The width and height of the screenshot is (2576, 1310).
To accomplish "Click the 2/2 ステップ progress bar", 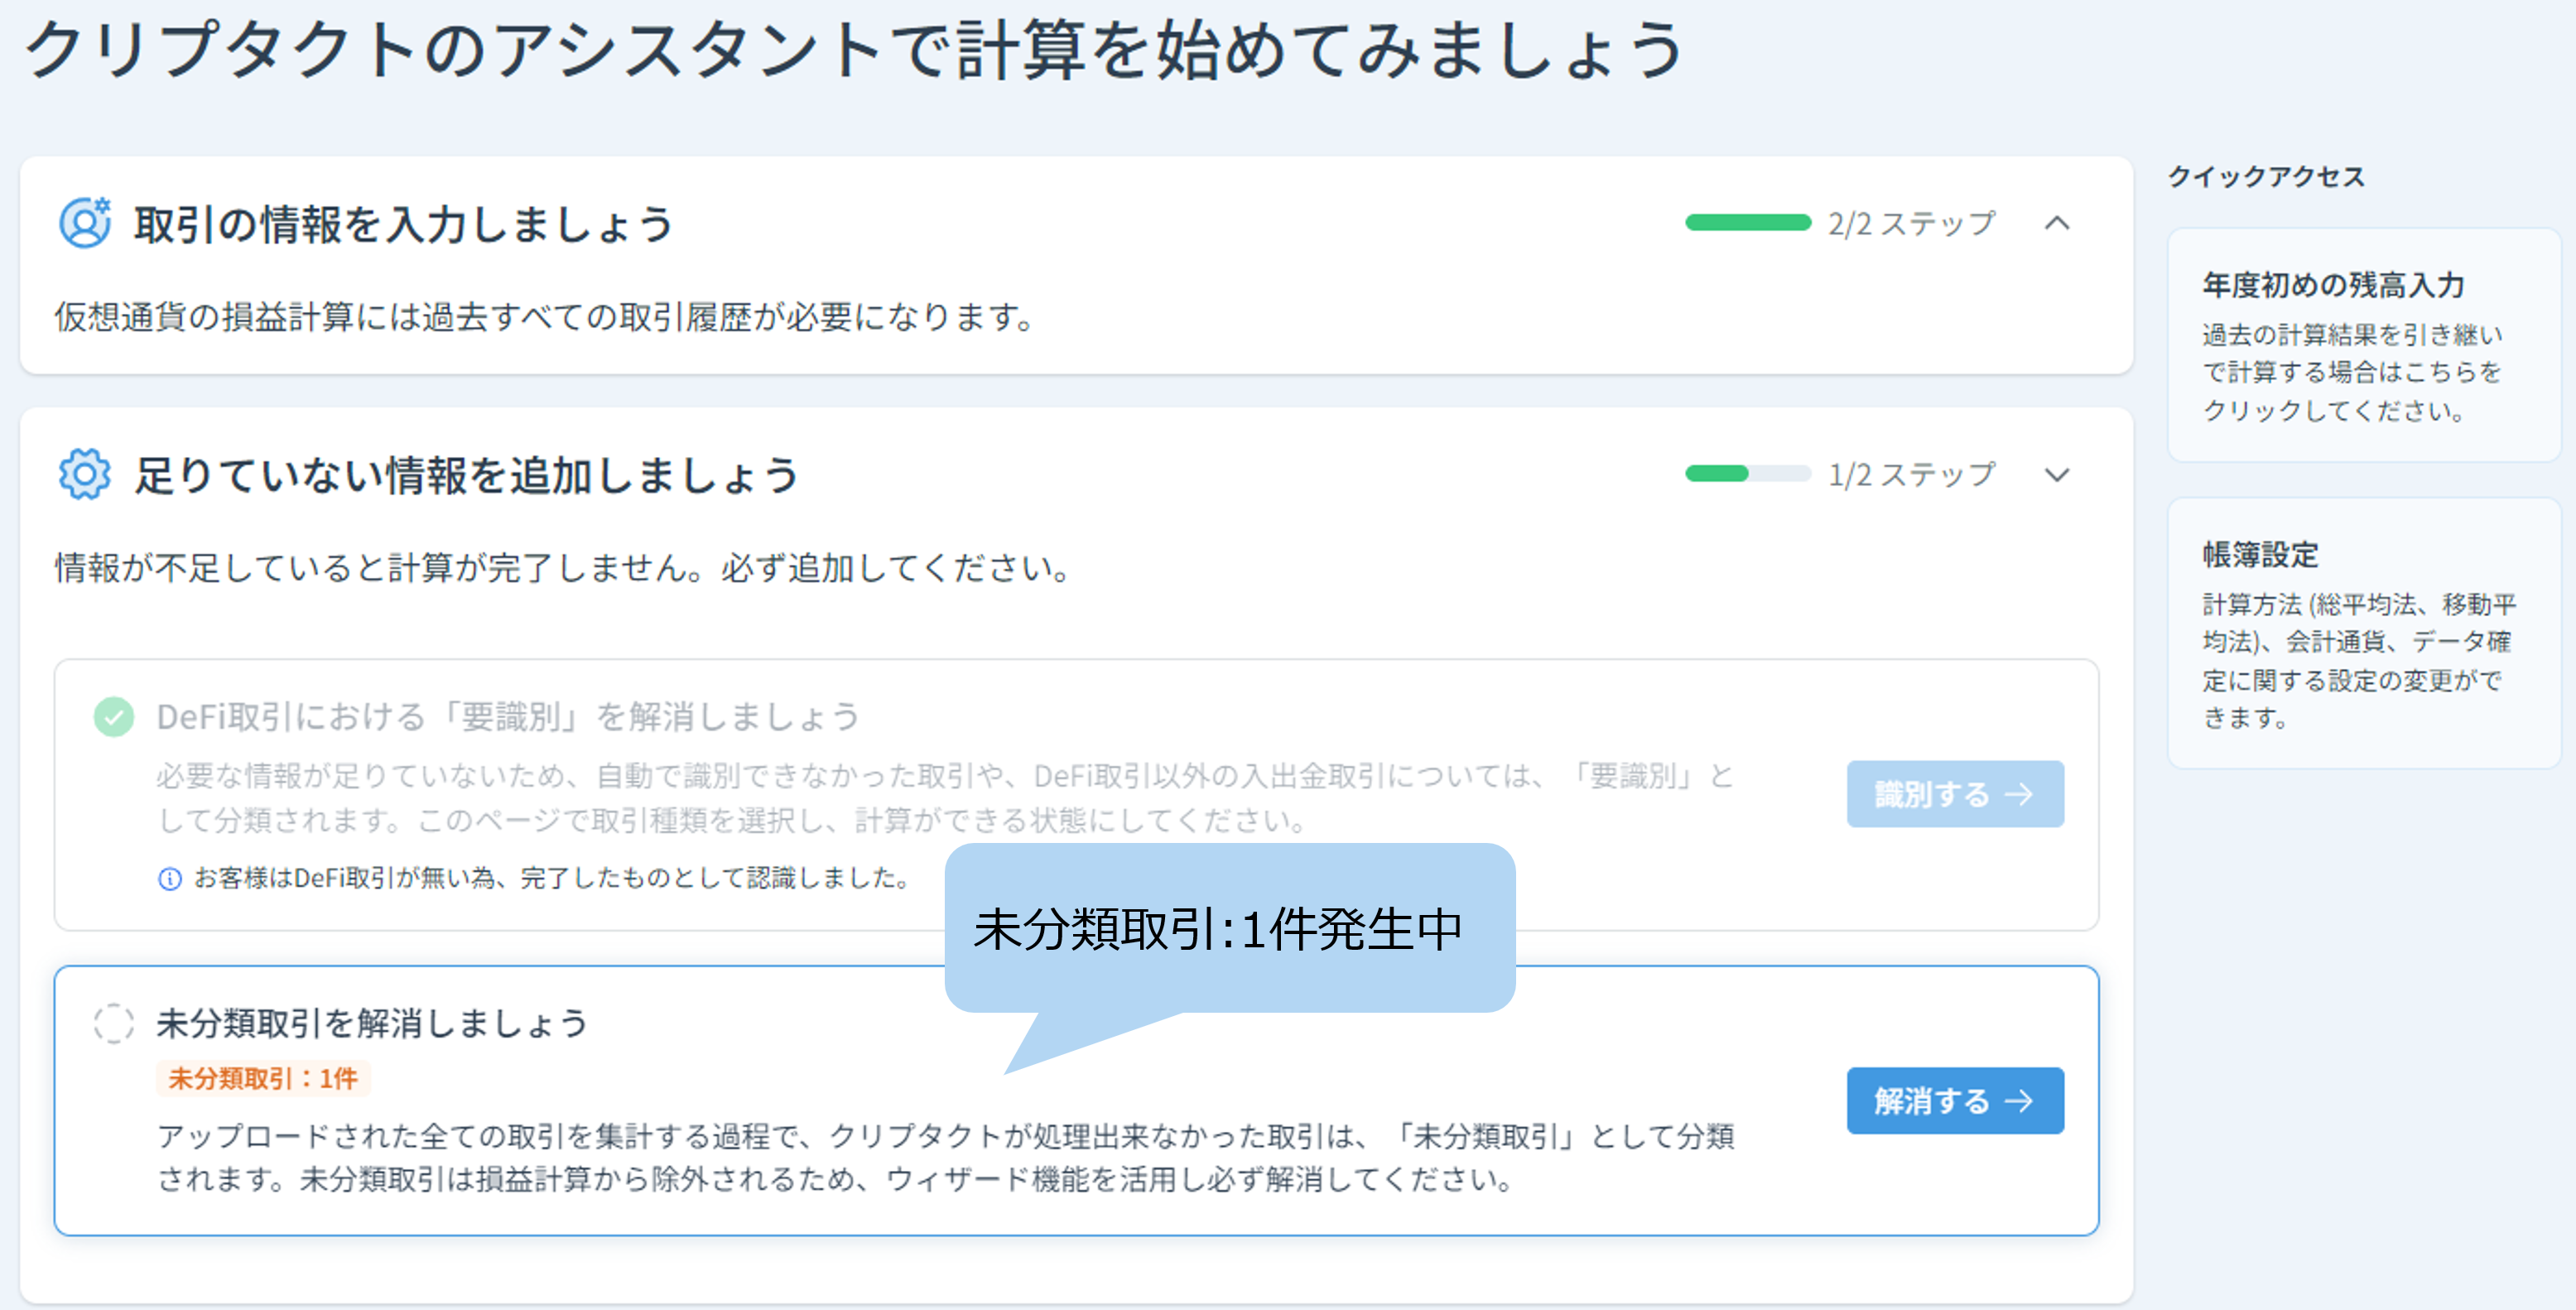I will pos(1748,223).
